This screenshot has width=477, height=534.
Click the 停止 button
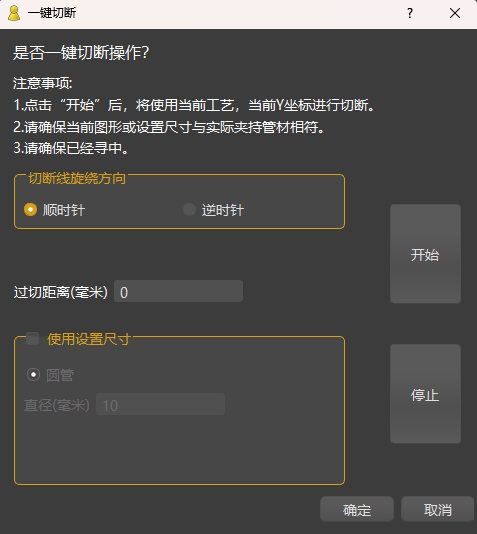tap(425, 394)
